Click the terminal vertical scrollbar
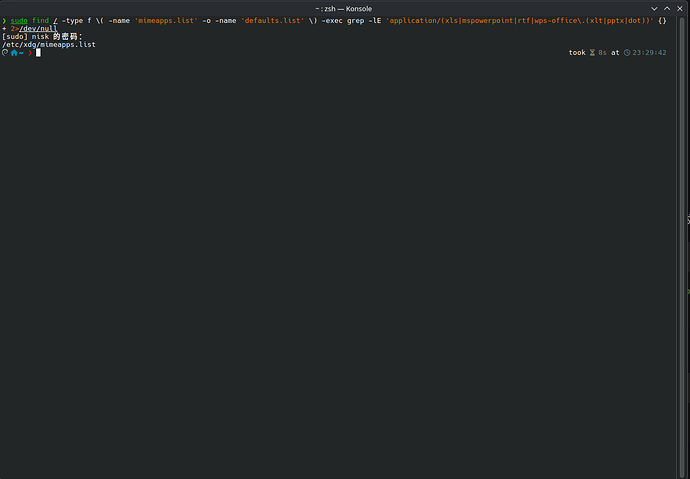The image size is (690, 479). click(682, 246)
